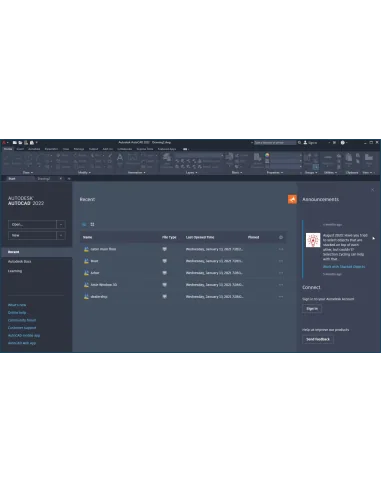381x492 pixels.
Task: Open the new drawing tab plus button
Action: coord(69,179)
